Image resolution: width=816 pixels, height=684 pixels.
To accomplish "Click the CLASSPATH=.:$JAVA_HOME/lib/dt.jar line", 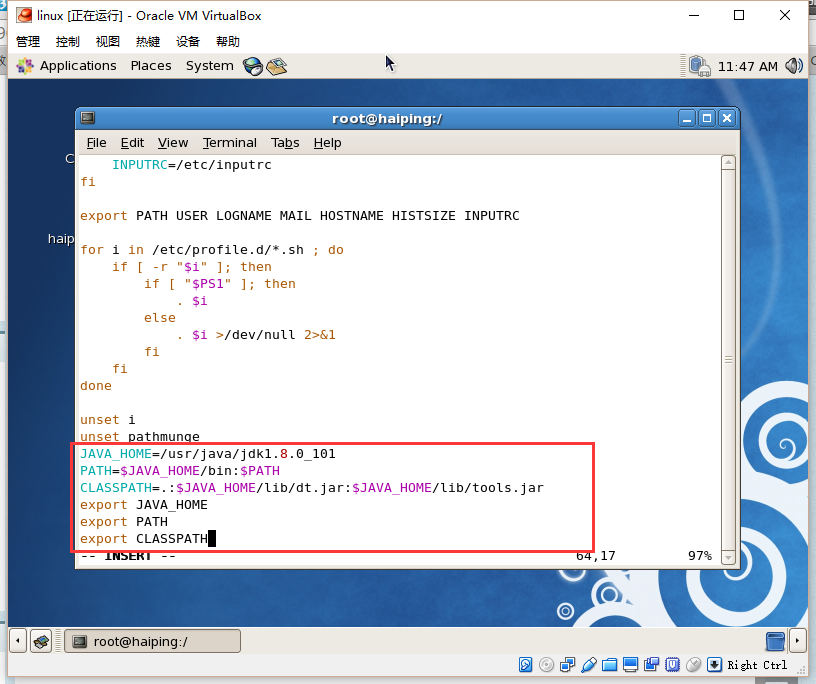I will click(312, 488).
